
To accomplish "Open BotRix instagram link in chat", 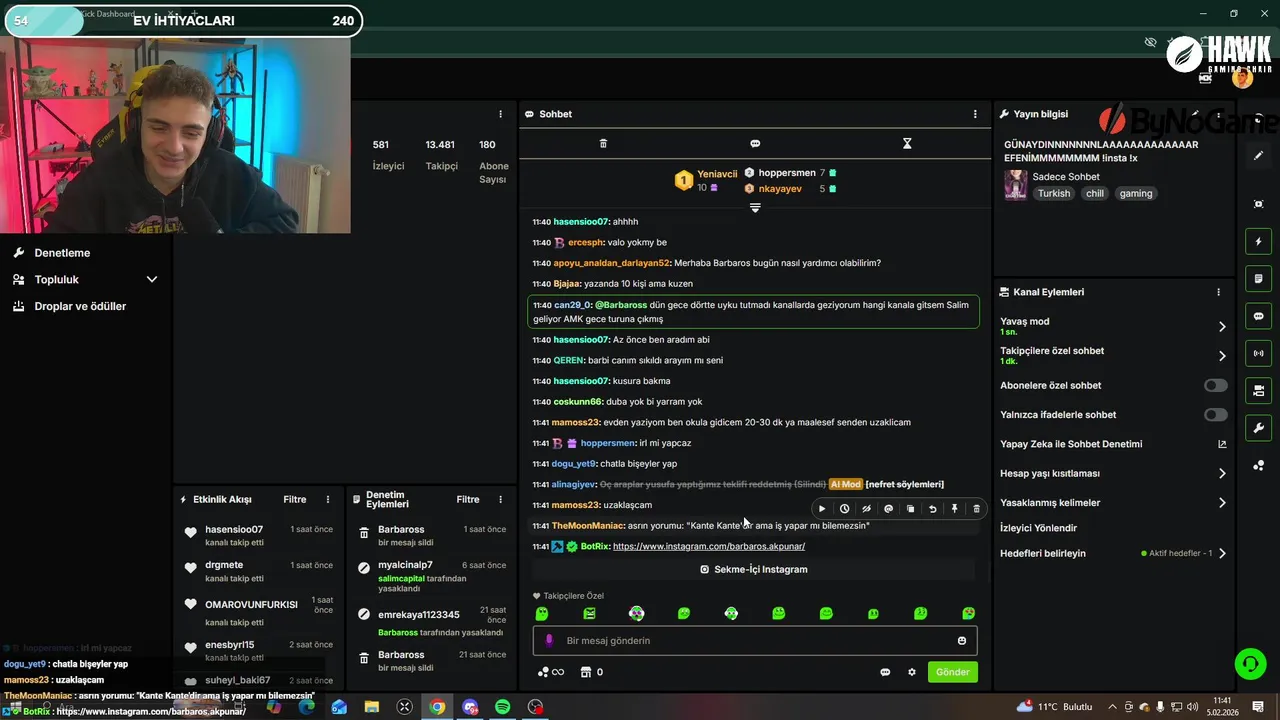I will click(709, 547).
